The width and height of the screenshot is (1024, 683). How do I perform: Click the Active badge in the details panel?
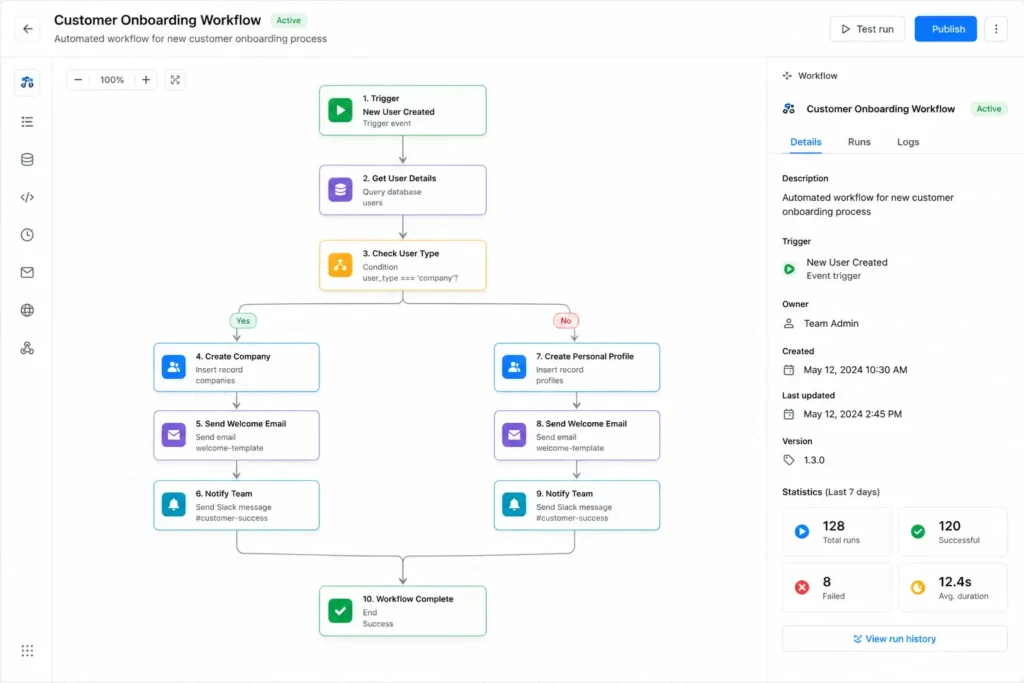[989, 108]
